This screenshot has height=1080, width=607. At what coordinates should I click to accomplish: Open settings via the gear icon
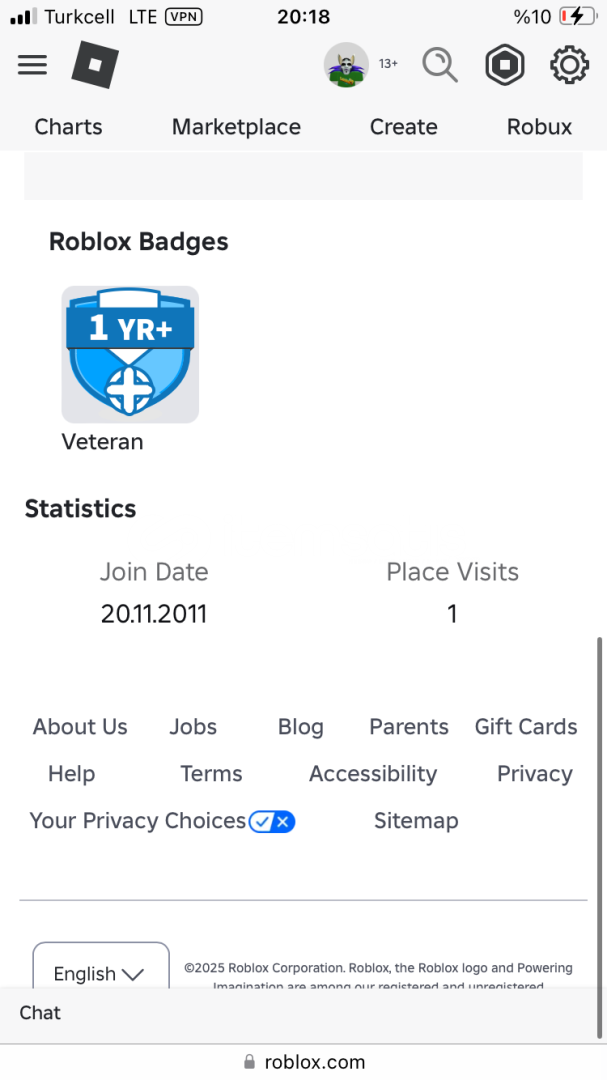tap(569, 65)
